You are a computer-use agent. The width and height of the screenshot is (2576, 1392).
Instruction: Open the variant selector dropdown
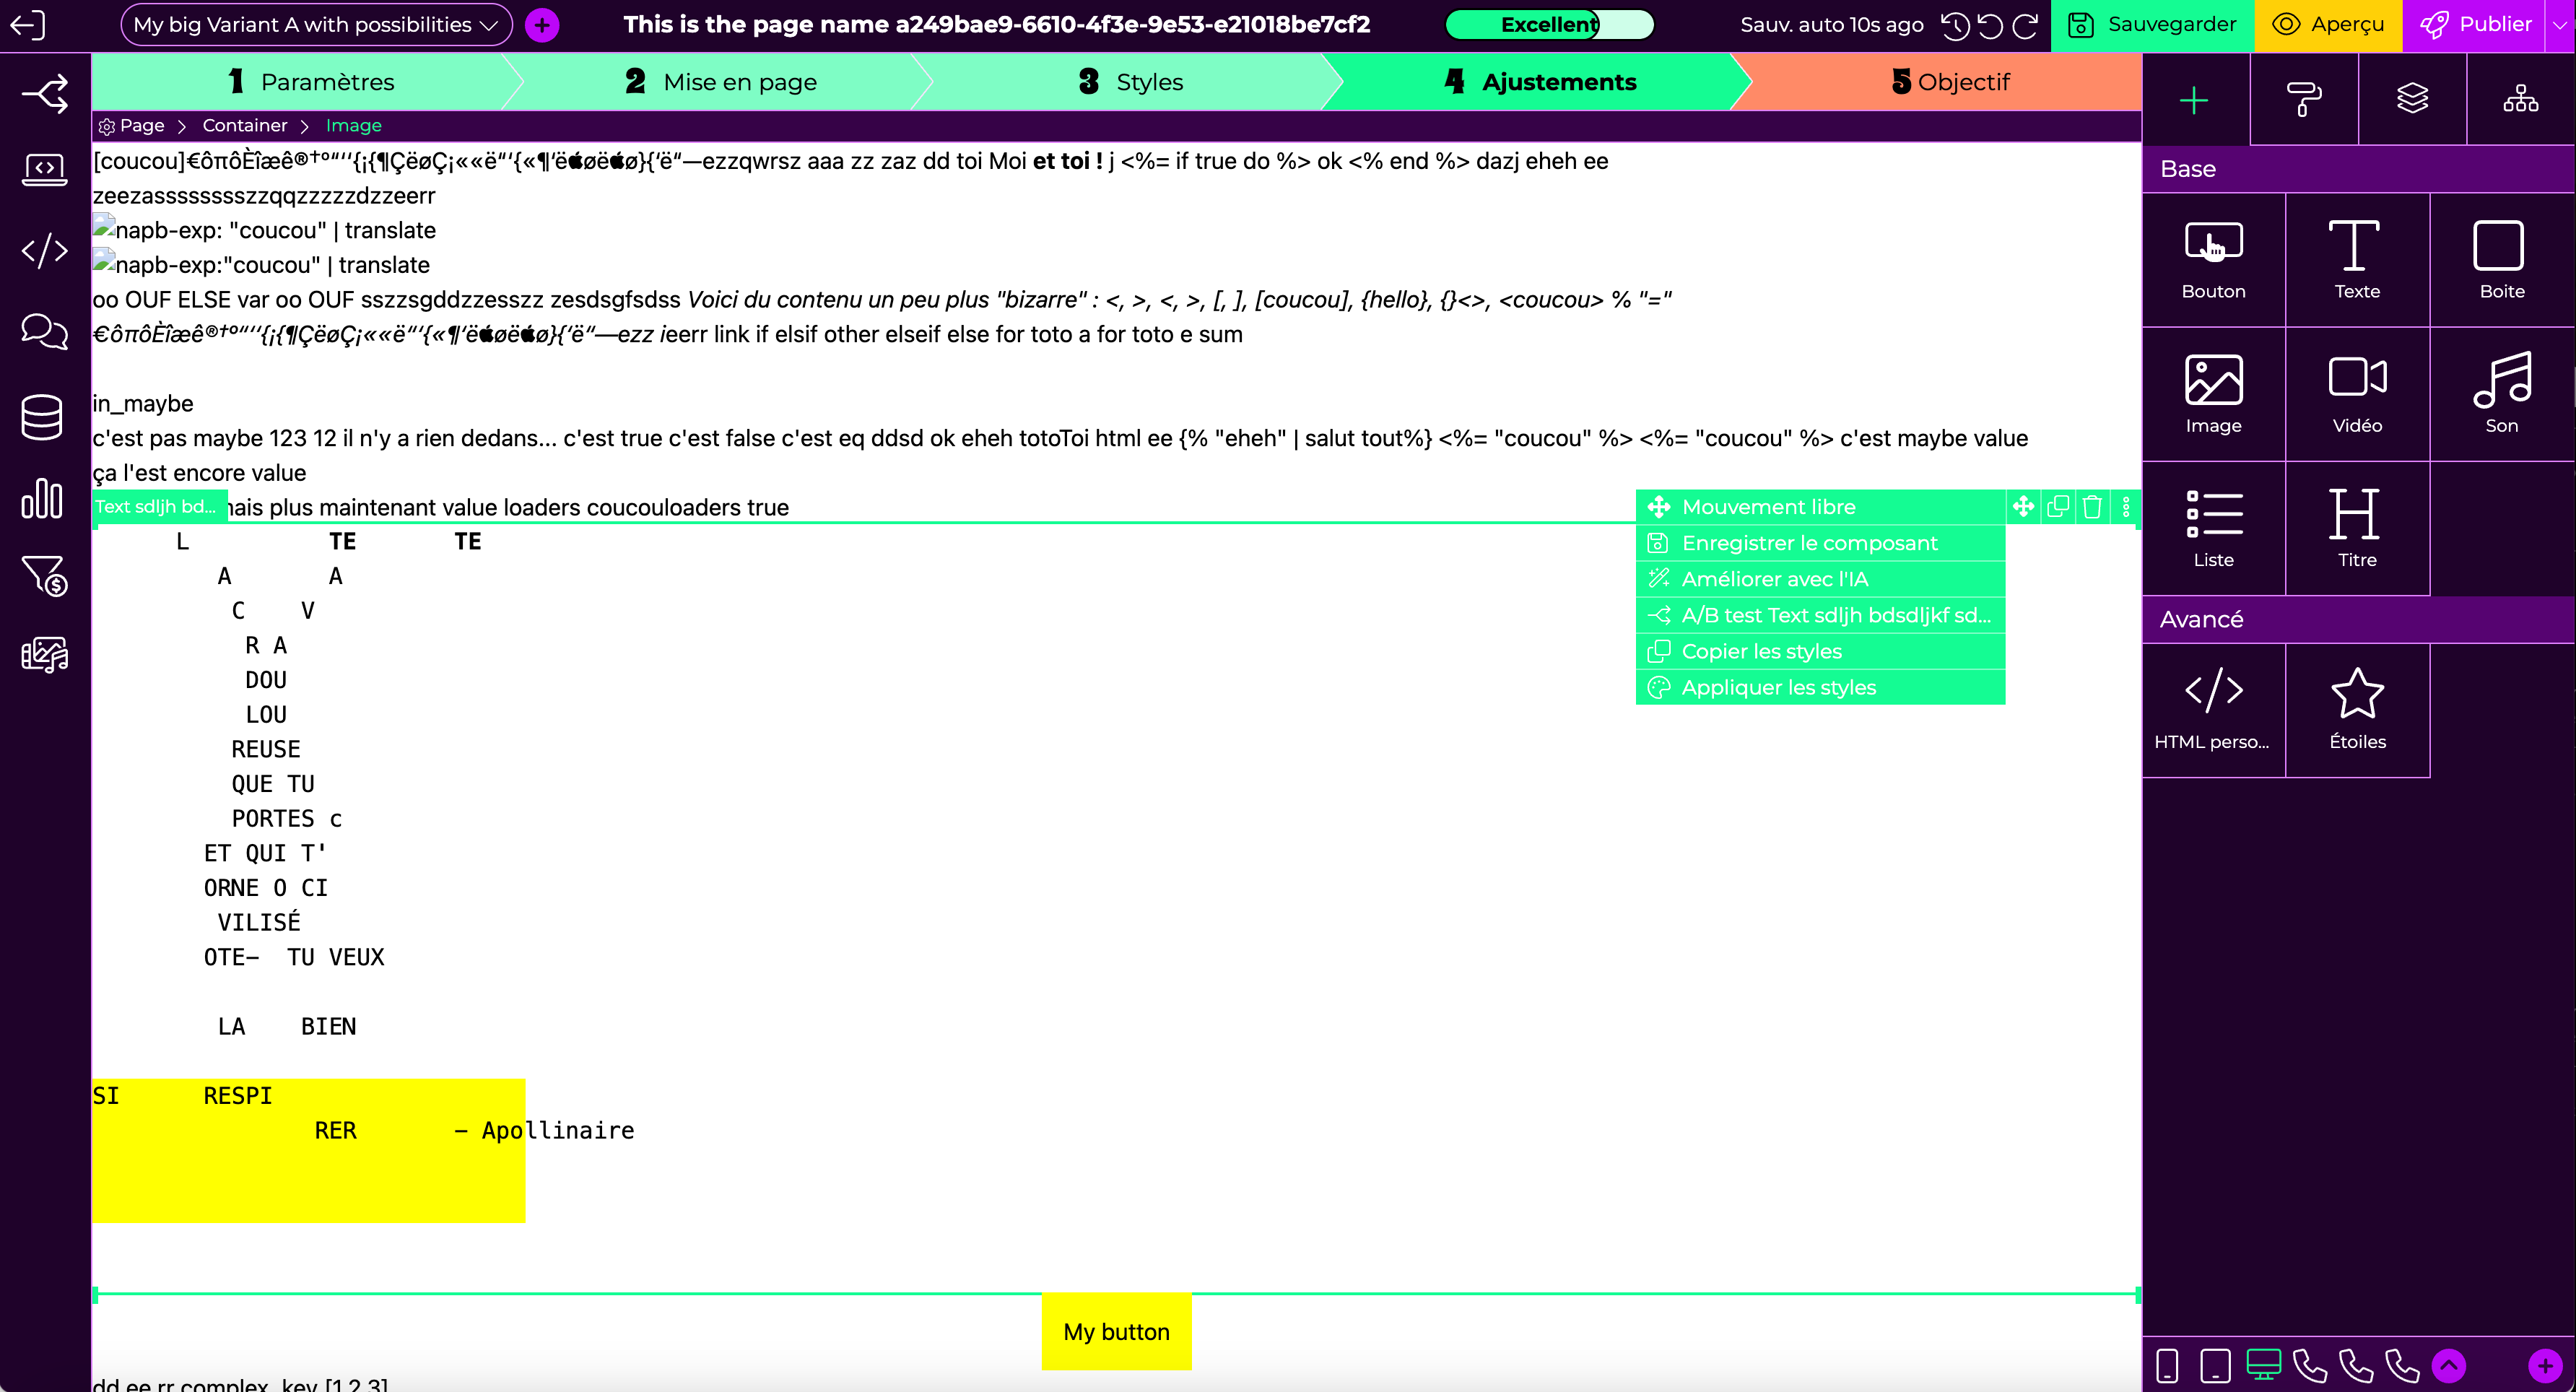[x=316, y=25]
